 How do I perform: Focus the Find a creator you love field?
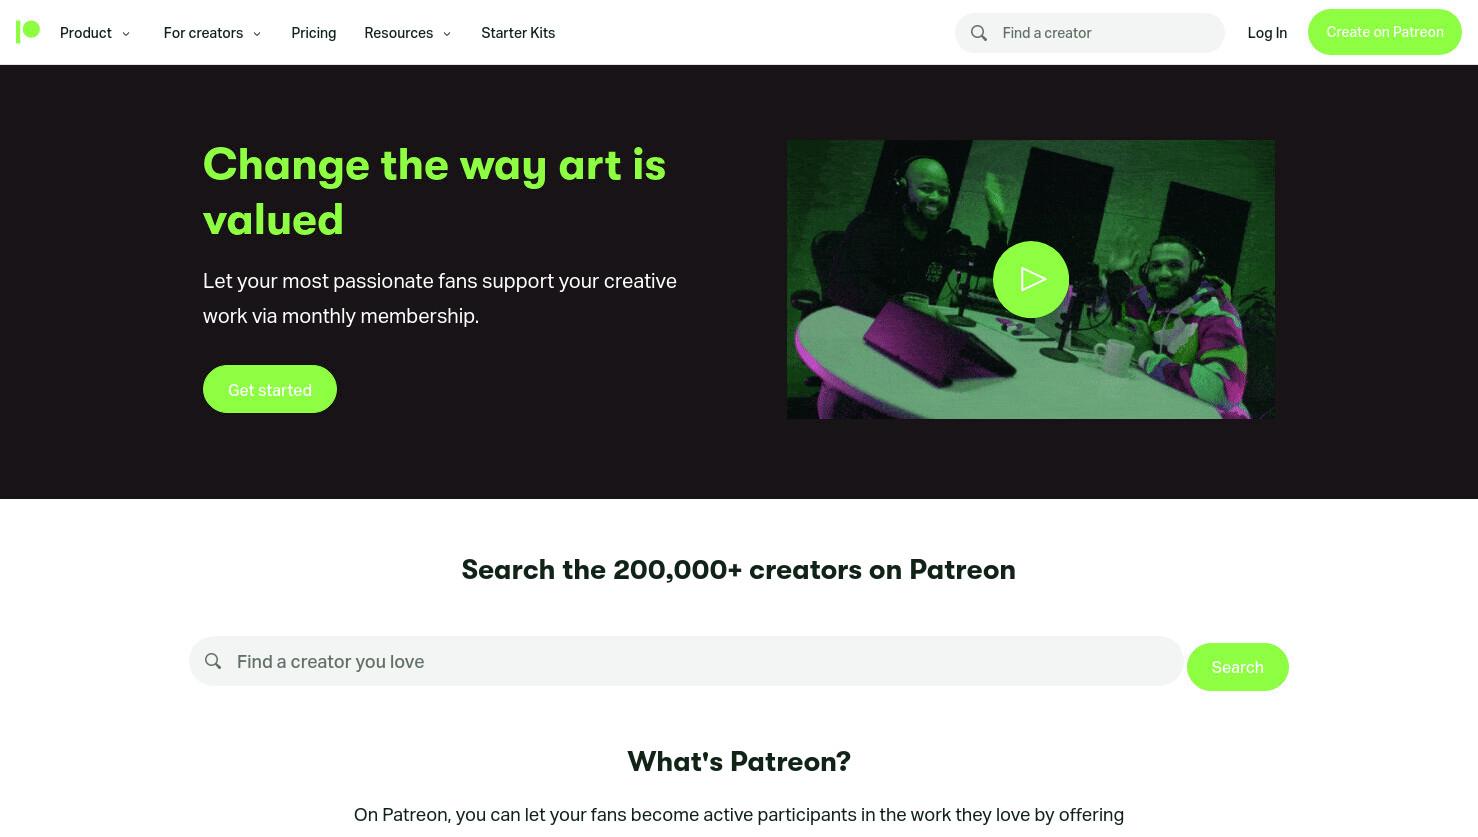pyautogui.click(x=686, y=661)
